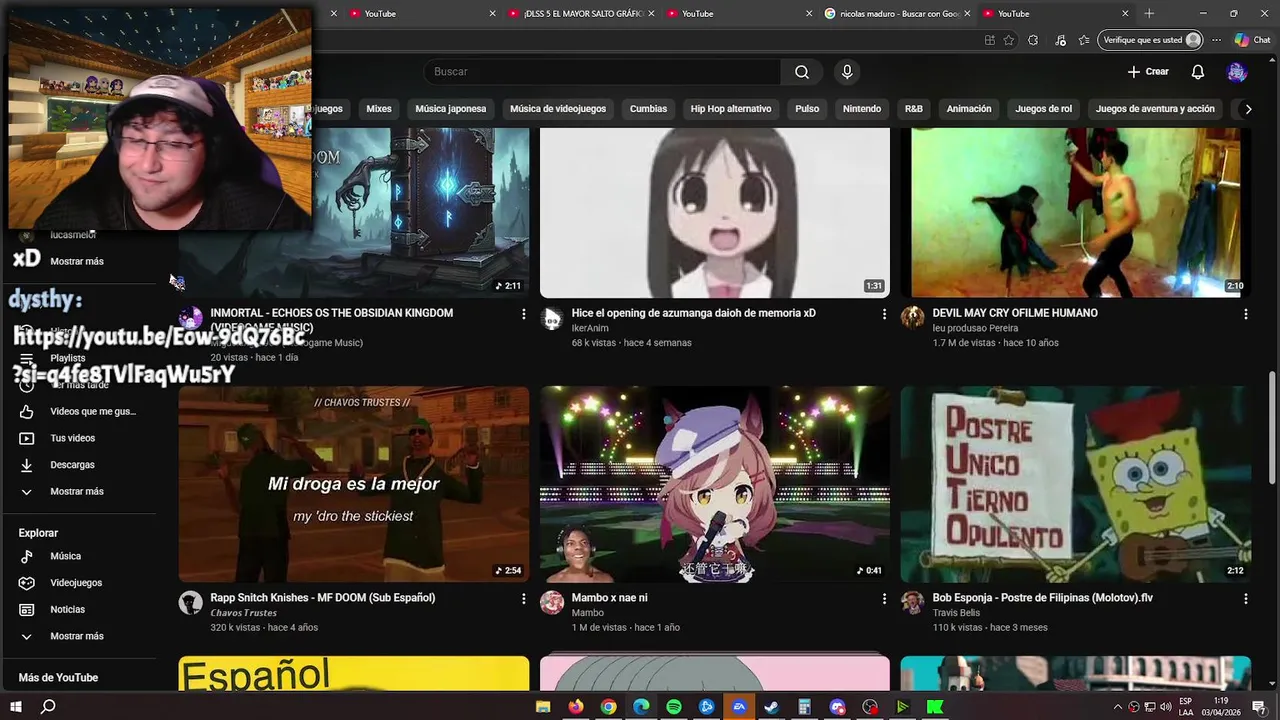Select the Cumbias filter chip
The width and height of the screenshot is (1280, 720).
point(648,109)
